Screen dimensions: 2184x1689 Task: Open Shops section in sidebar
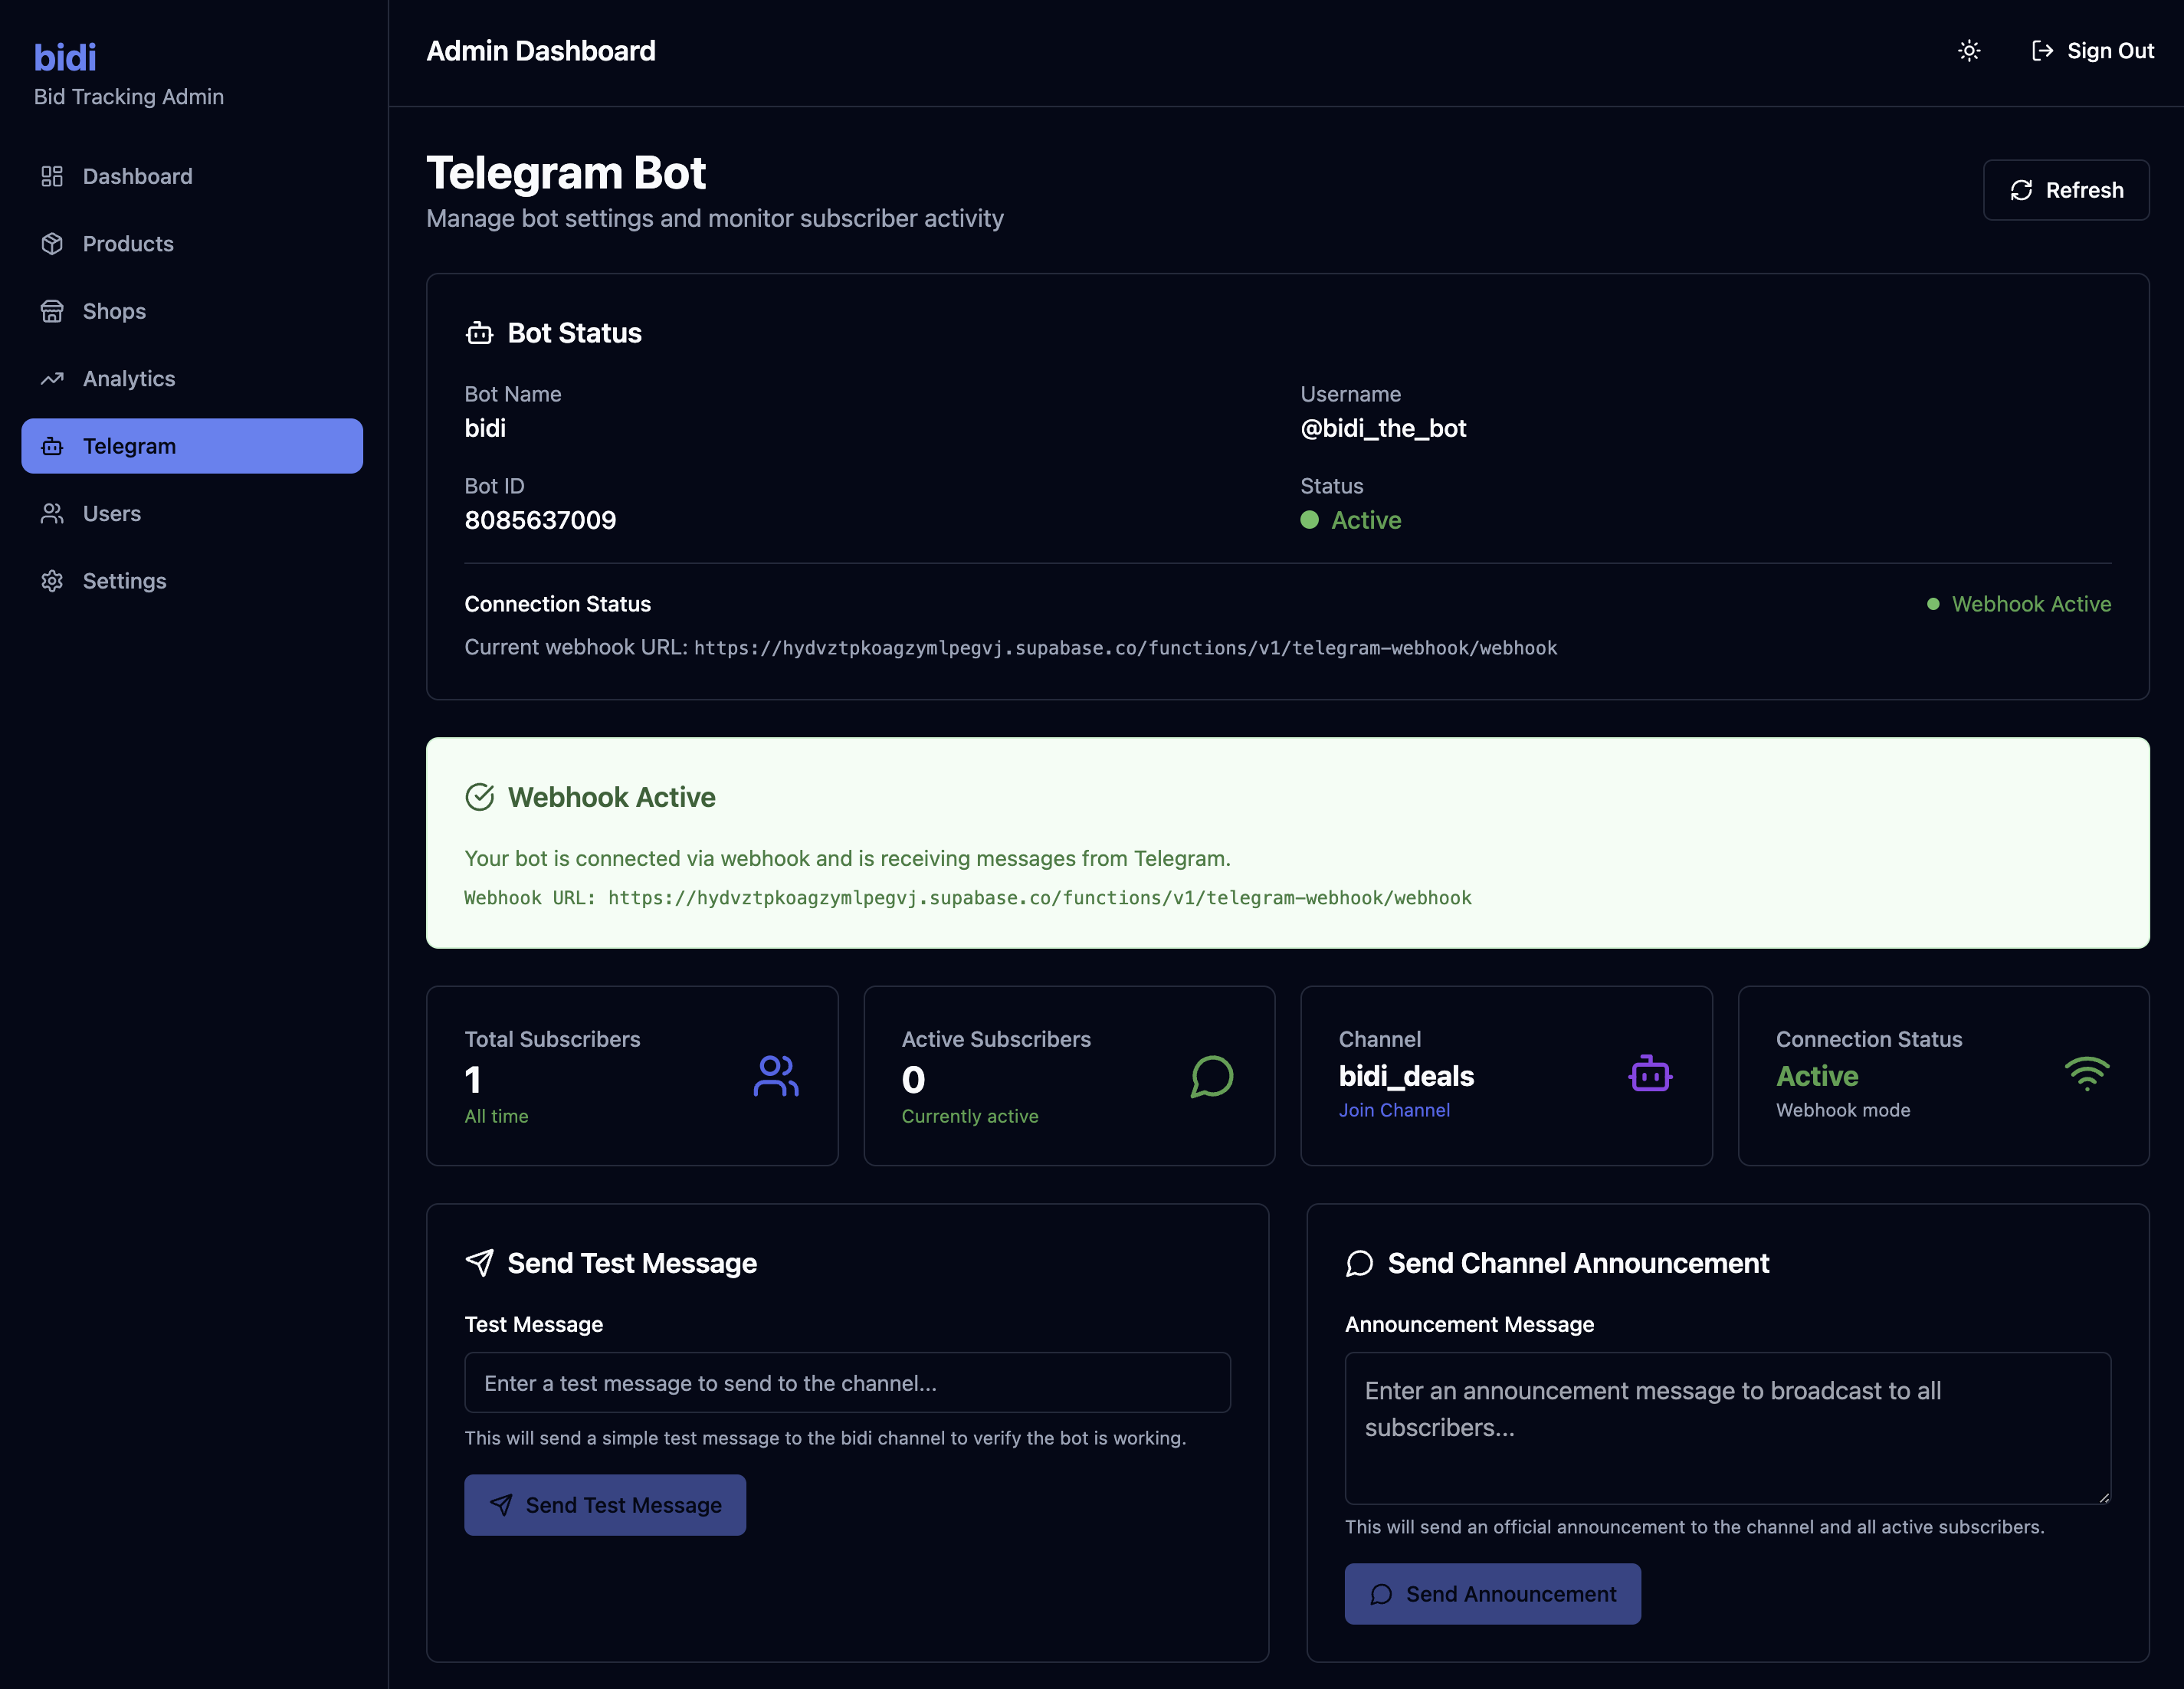coord(114,311)
